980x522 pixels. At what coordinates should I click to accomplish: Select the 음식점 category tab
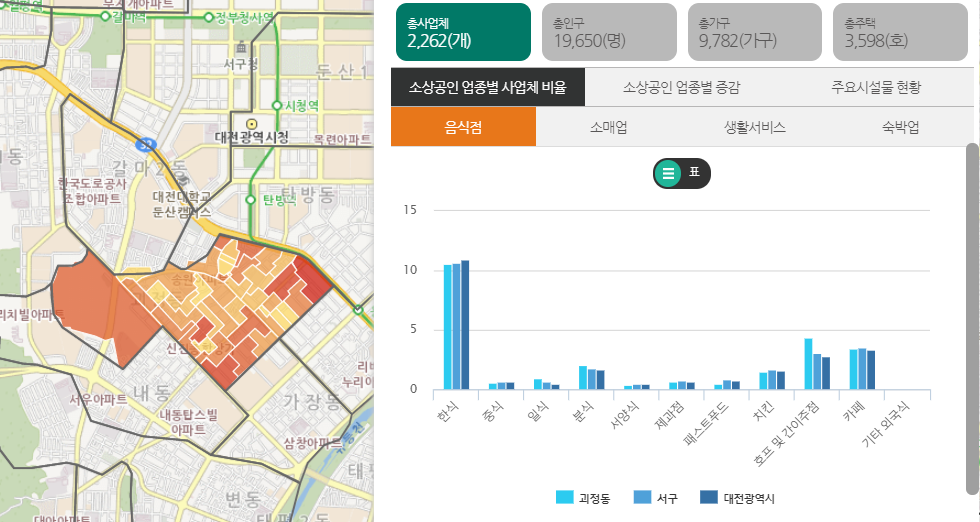pos(463,127)
